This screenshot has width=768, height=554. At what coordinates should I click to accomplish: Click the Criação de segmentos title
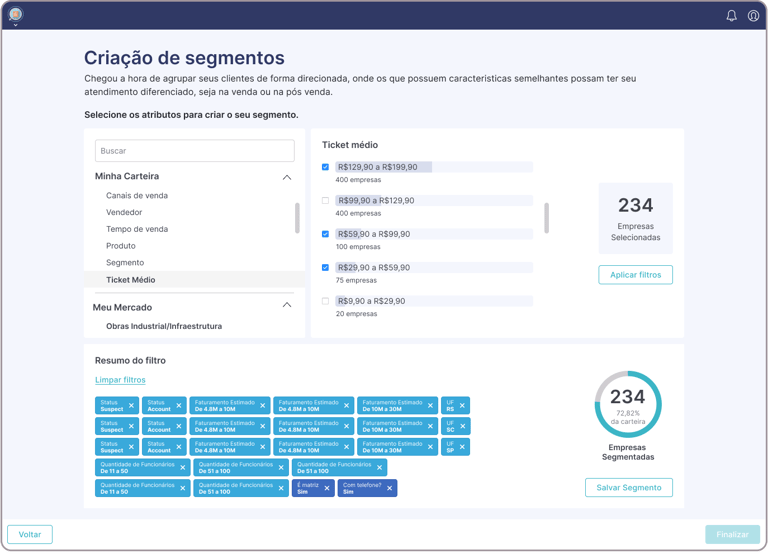click(x=184, y=58)
